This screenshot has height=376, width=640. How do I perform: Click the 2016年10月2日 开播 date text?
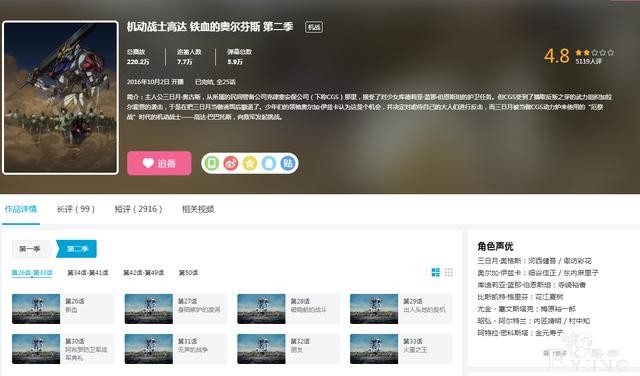(155, 82)
